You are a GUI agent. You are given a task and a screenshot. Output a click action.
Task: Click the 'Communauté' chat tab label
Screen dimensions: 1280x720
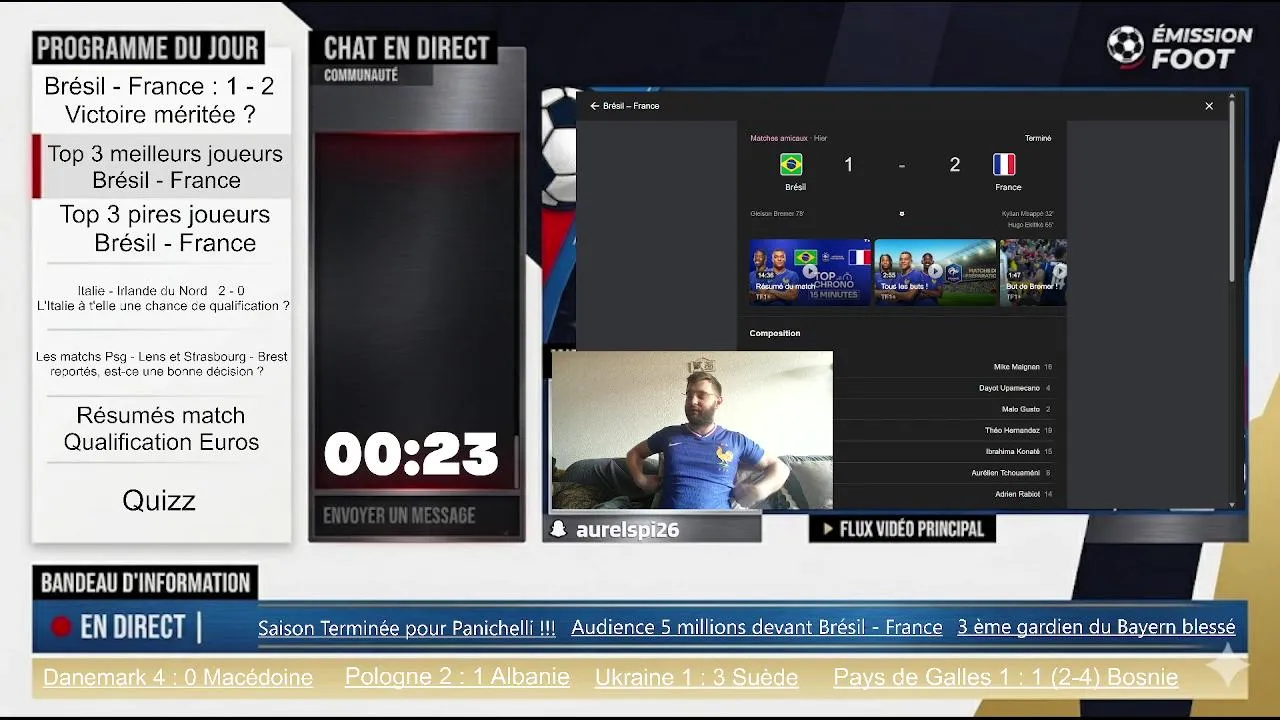[x=360, y=76]
